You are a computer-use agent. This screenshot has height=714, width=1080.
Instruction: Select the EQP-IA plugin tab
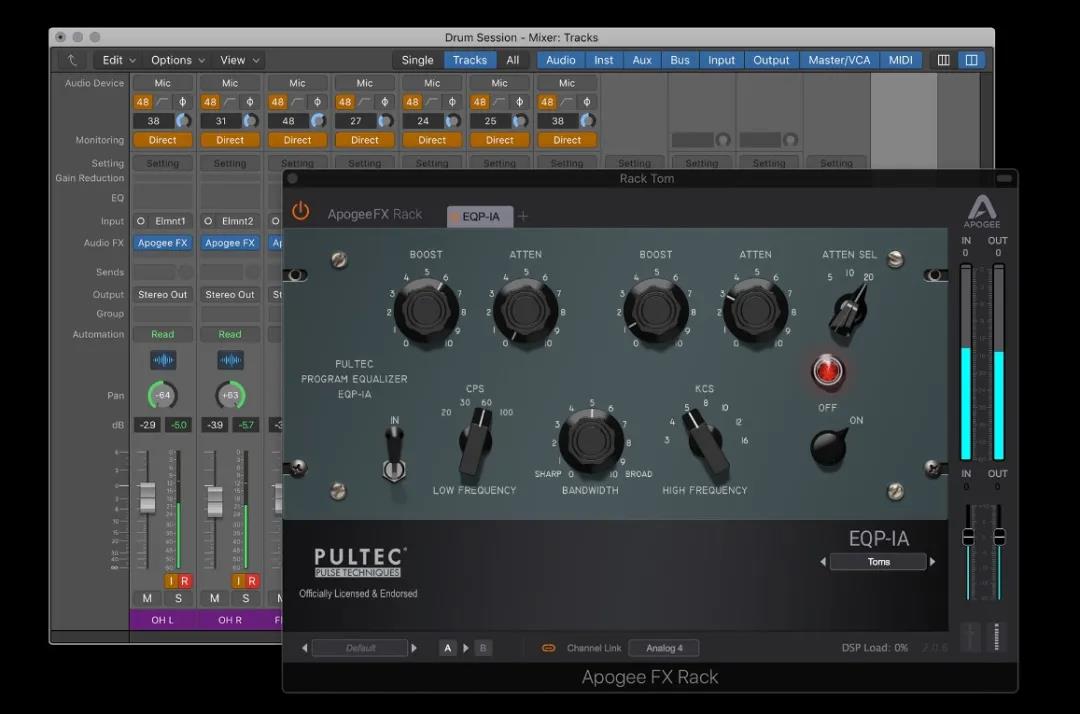[x=480, y=216]
